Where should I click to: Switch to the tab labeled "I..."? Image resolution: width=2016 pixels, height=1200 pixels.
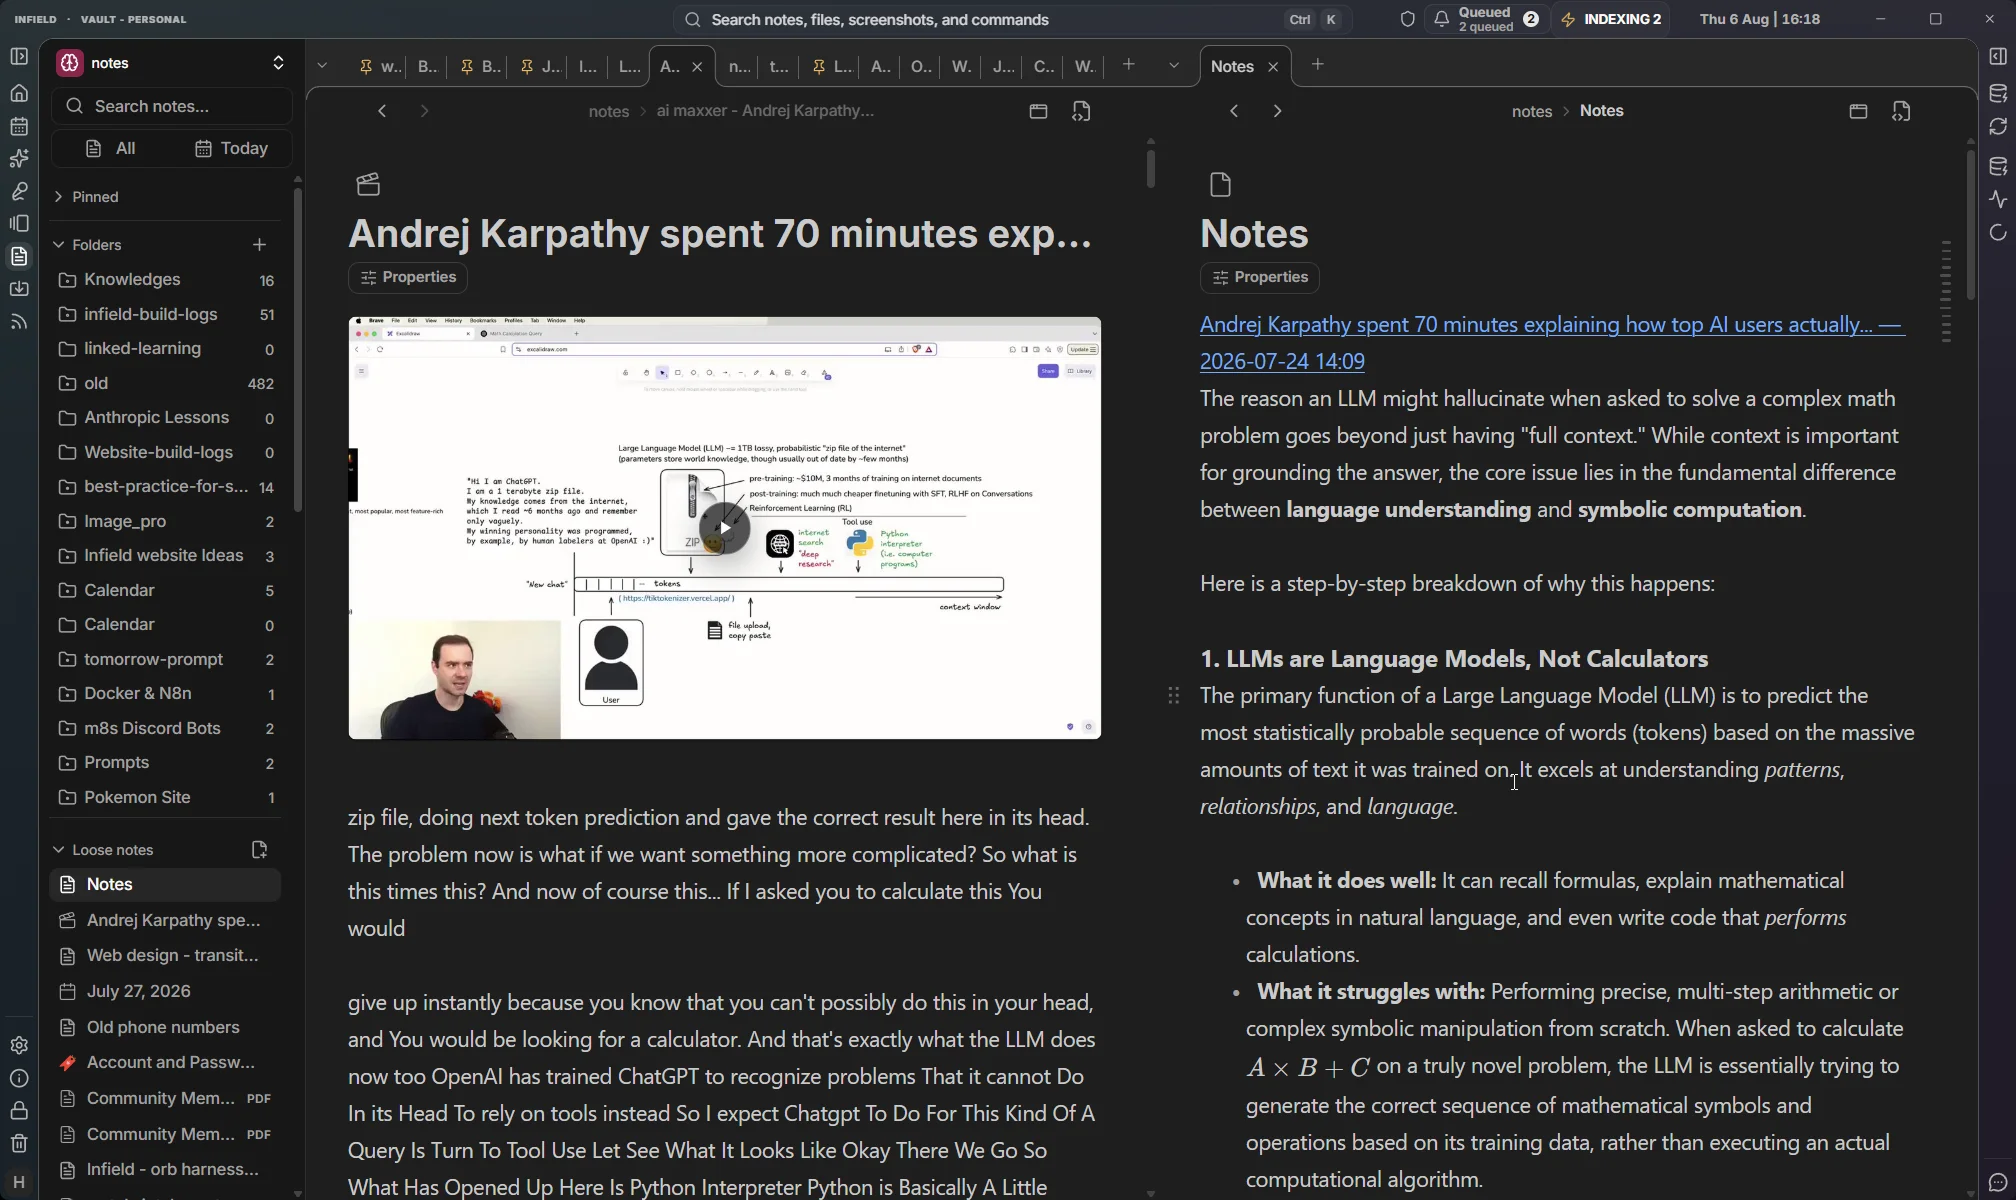coord(588,67)
